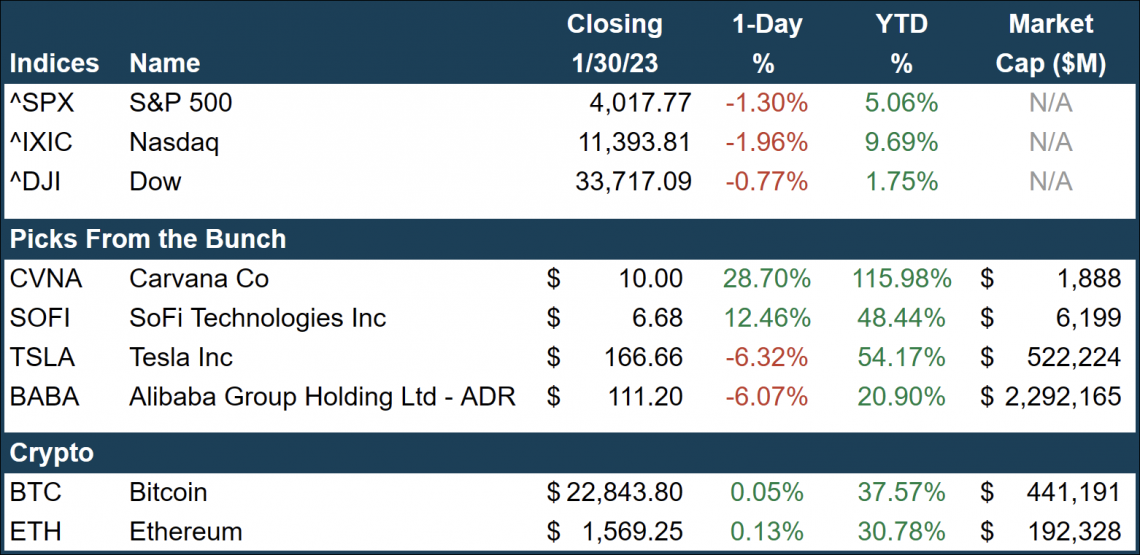This screenshot has width=1140, height=555.
Task: Click the Market Cap ($M) column header
Action: click(x=1050, y=43)
